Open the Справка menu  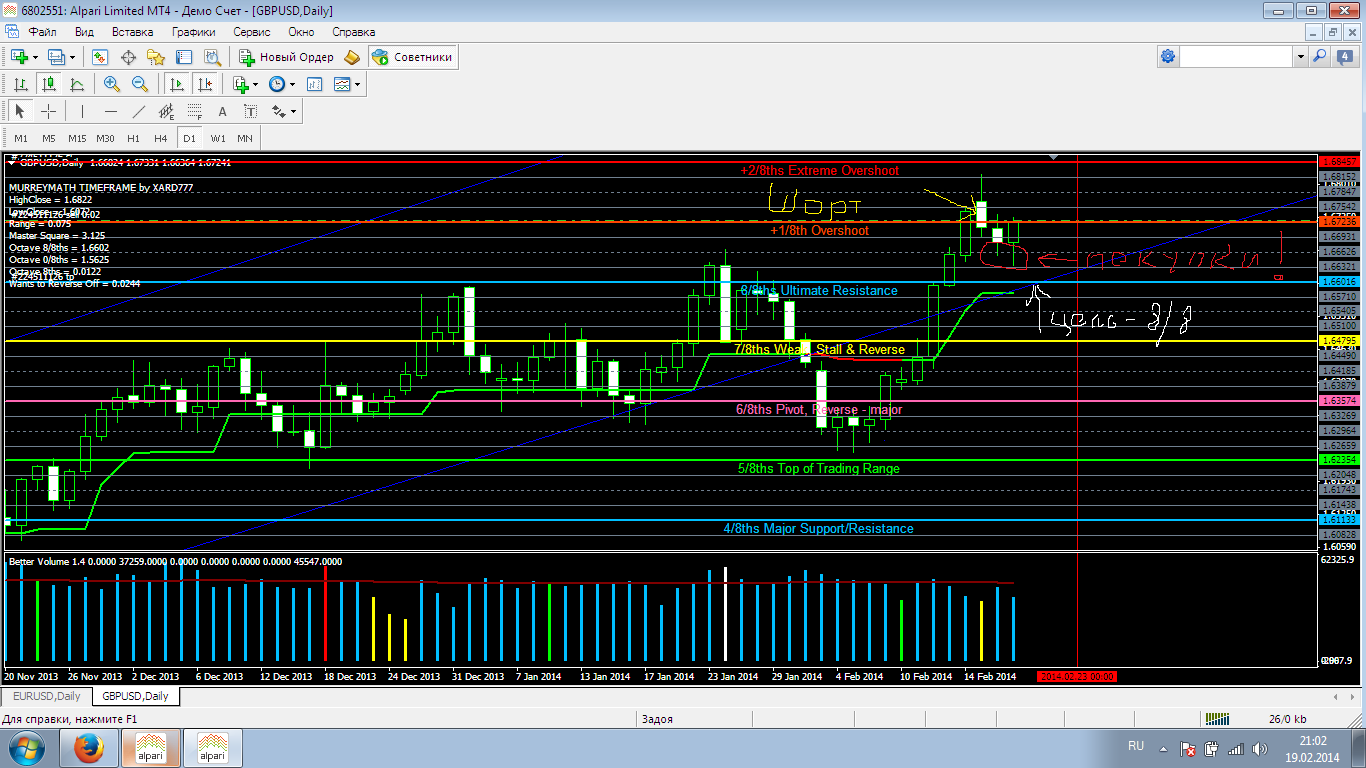coord(353,32)
